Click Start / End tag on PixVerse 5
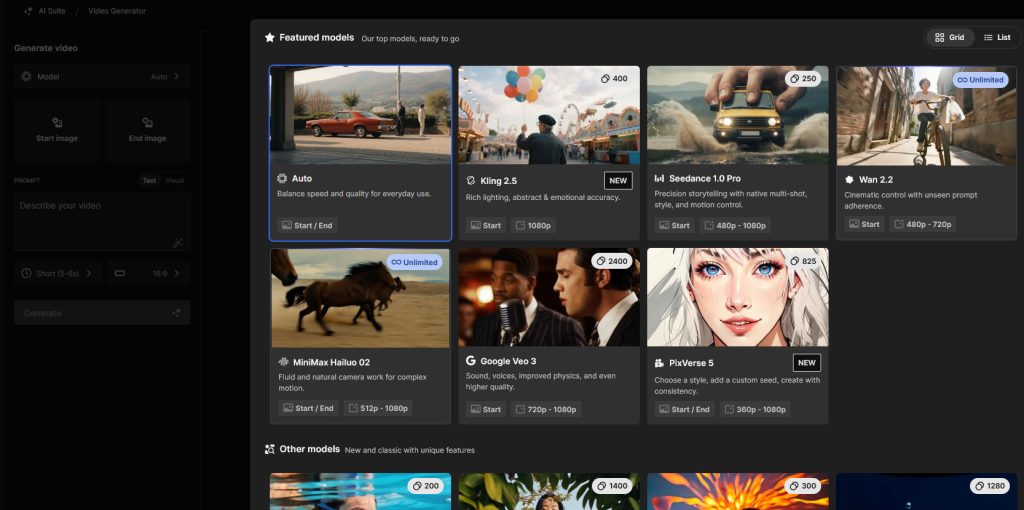Viewport: 1024px width, 510px height. coord(684,409)
